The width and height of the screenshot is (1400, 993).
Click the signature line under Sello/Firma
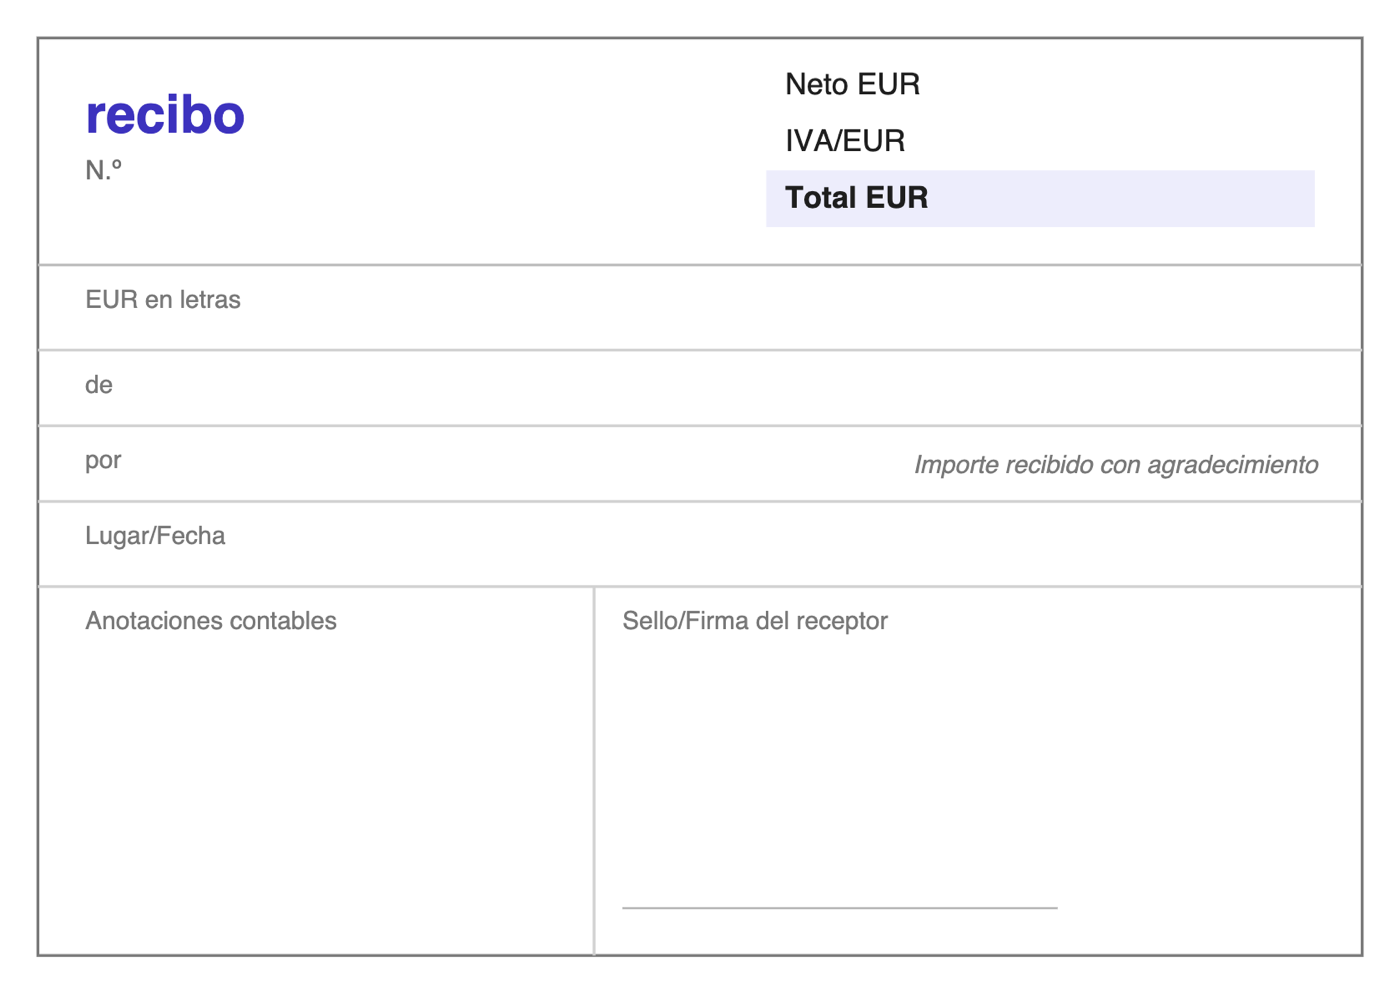pos(840,908)
